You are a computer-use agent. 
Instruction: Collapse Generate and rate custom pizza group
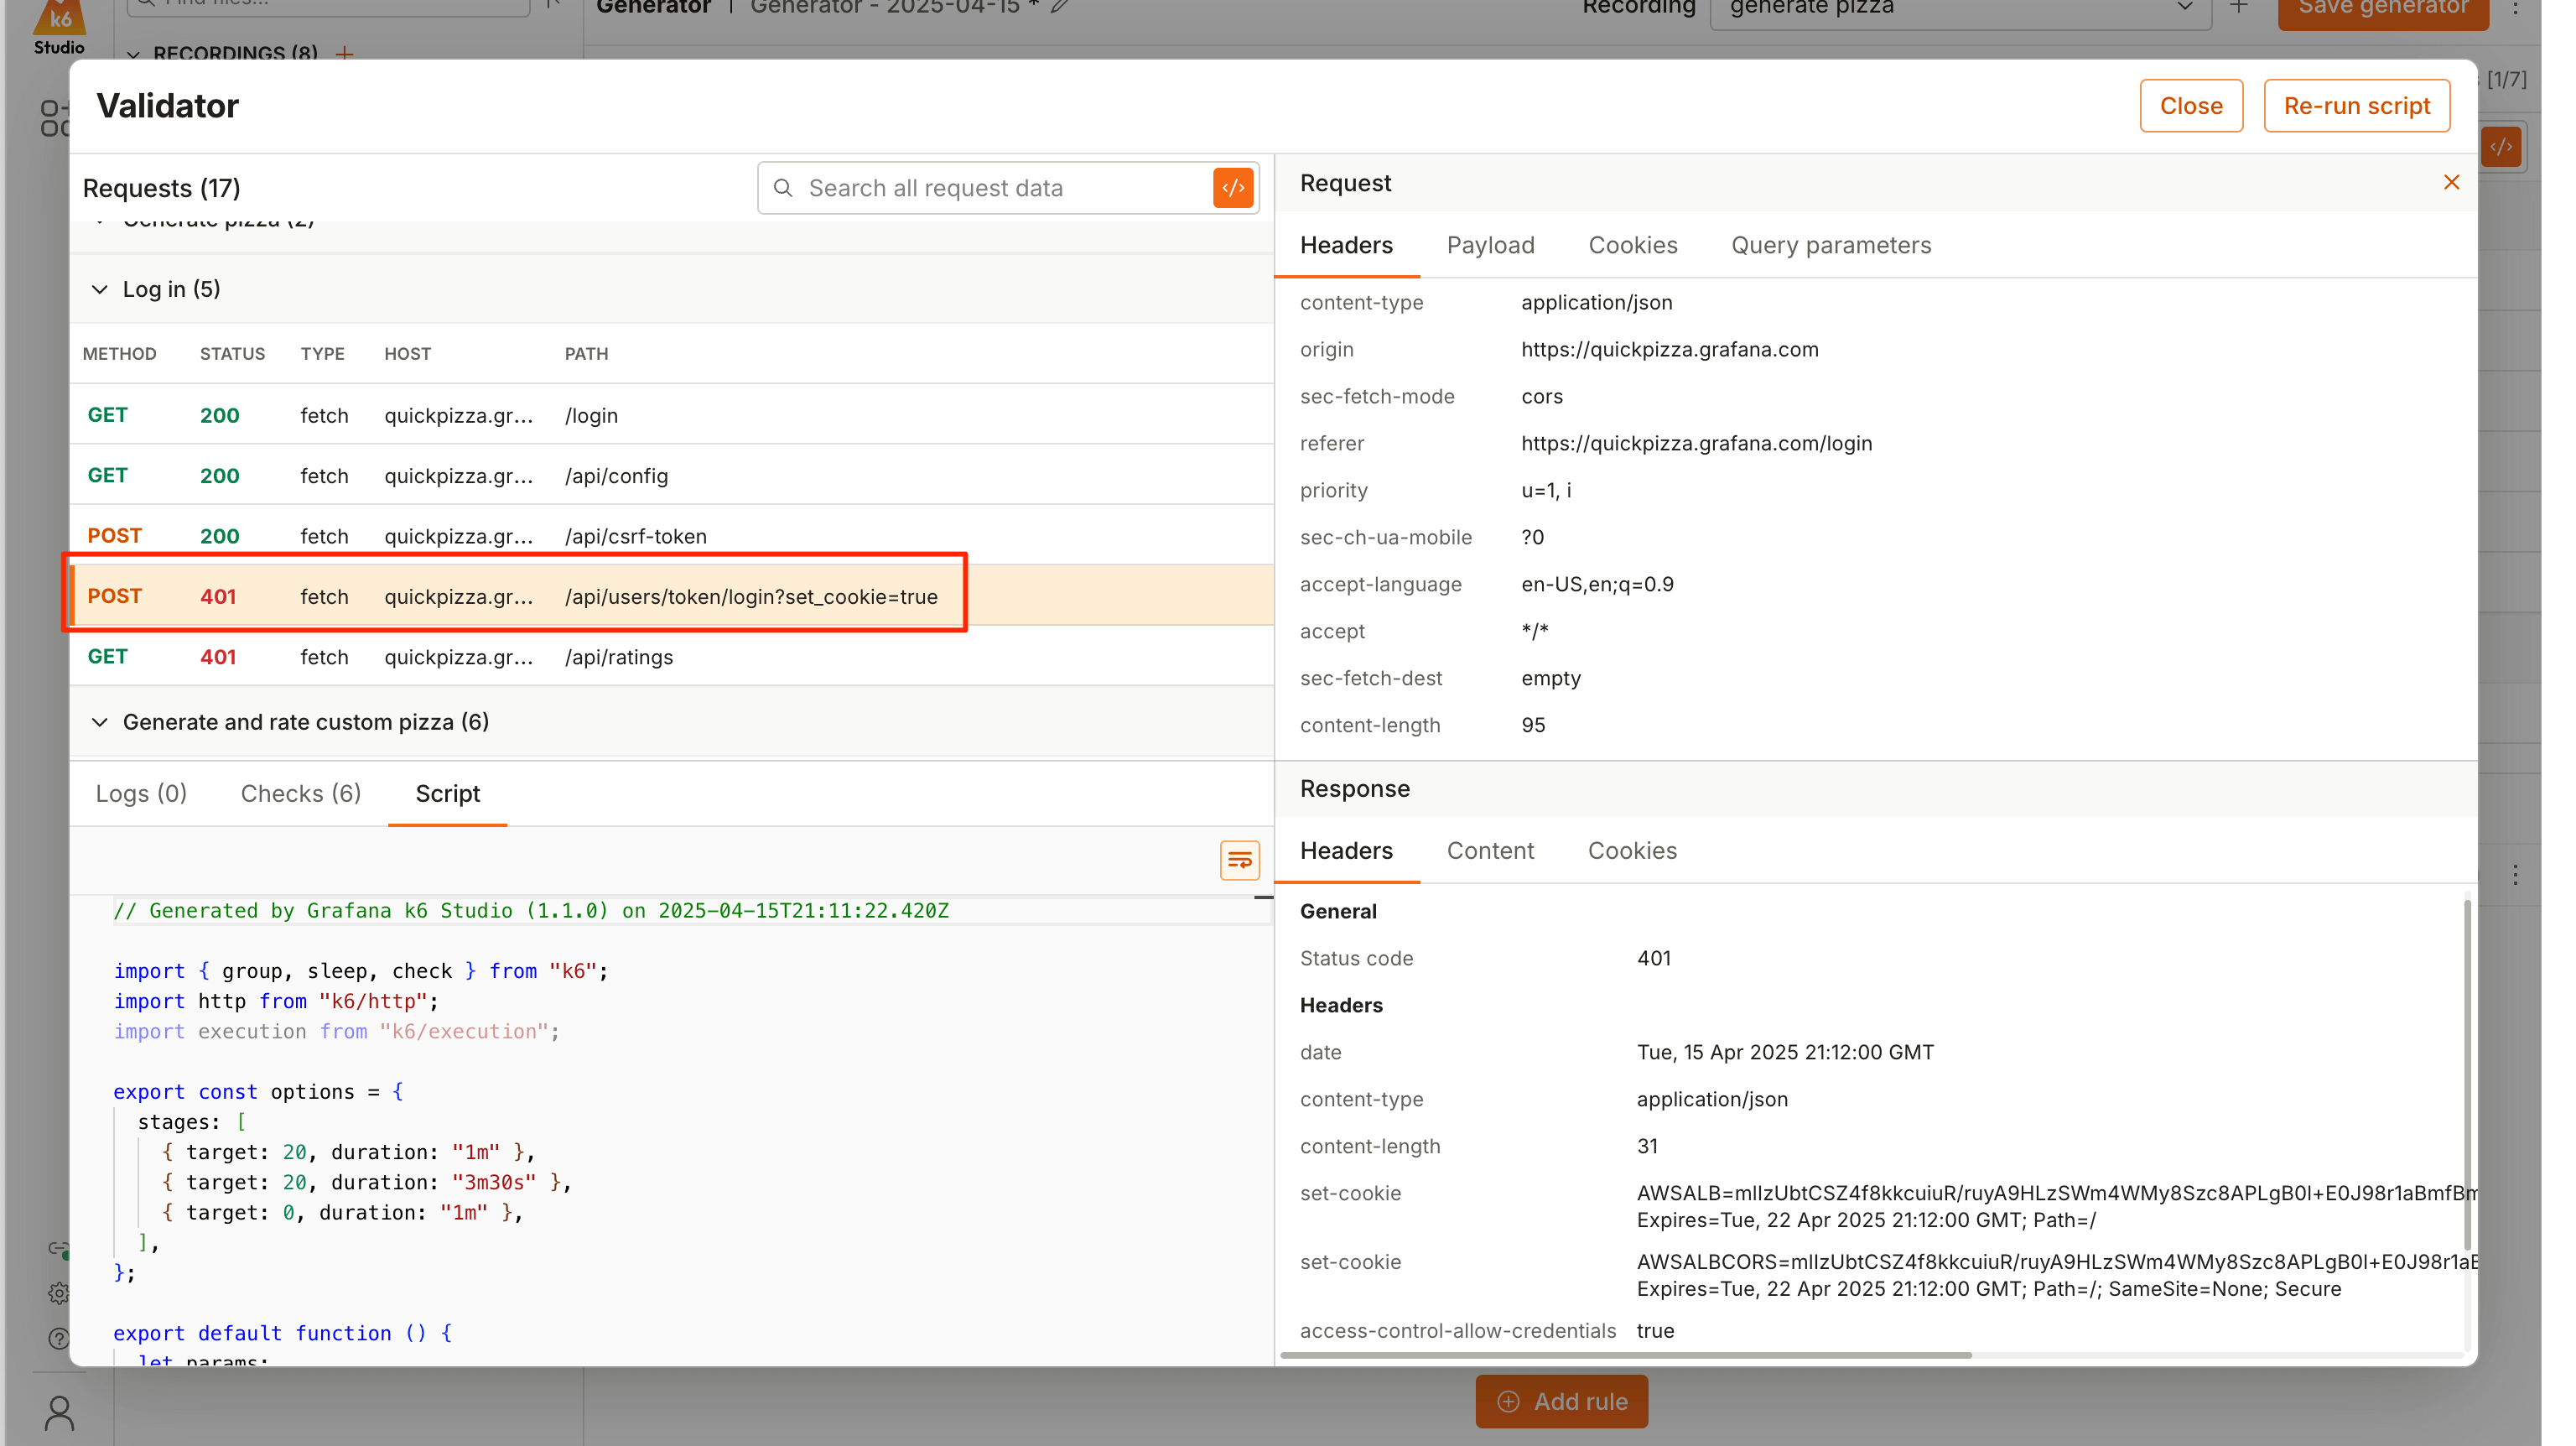click(100, 722)
